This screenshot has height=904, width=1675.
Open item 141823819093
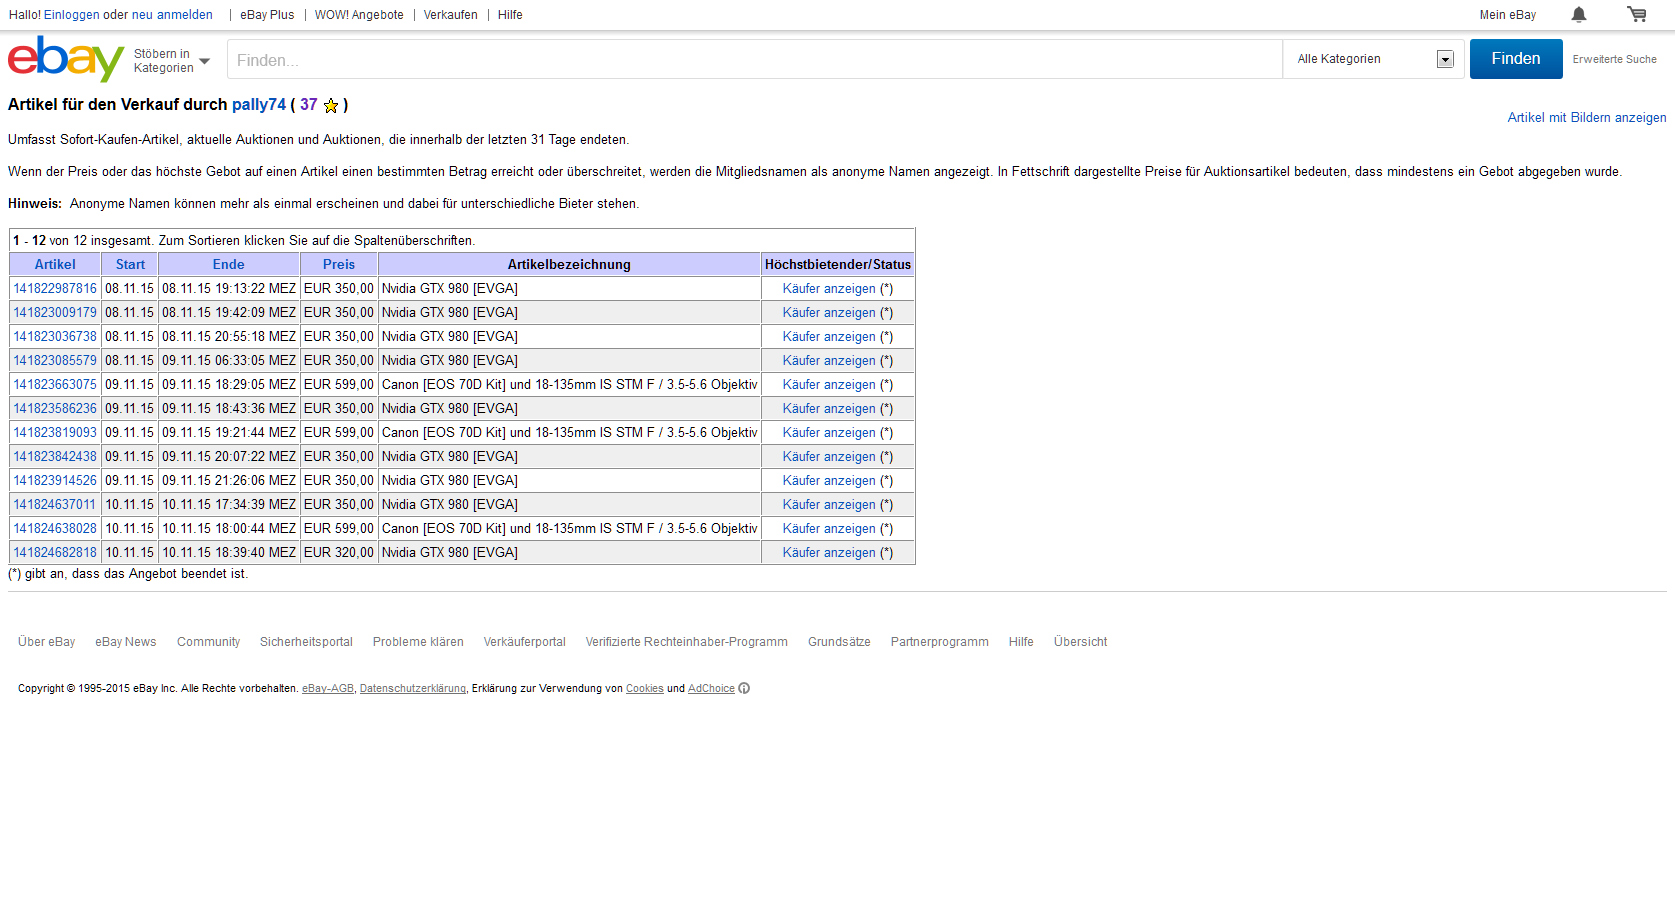(x=55, y=433)
